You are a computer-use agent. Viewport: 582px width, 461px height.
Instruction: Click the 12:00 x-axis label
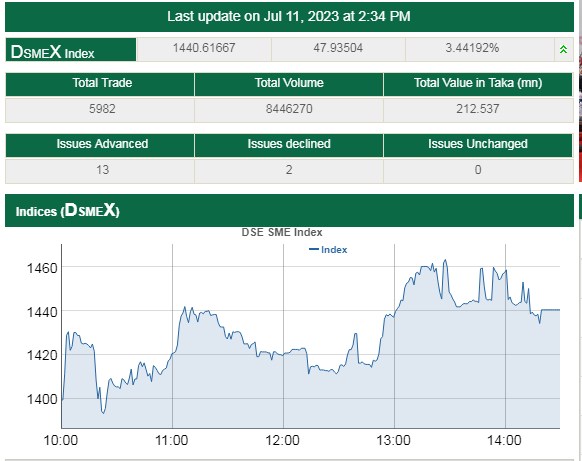tap(282, 441)
